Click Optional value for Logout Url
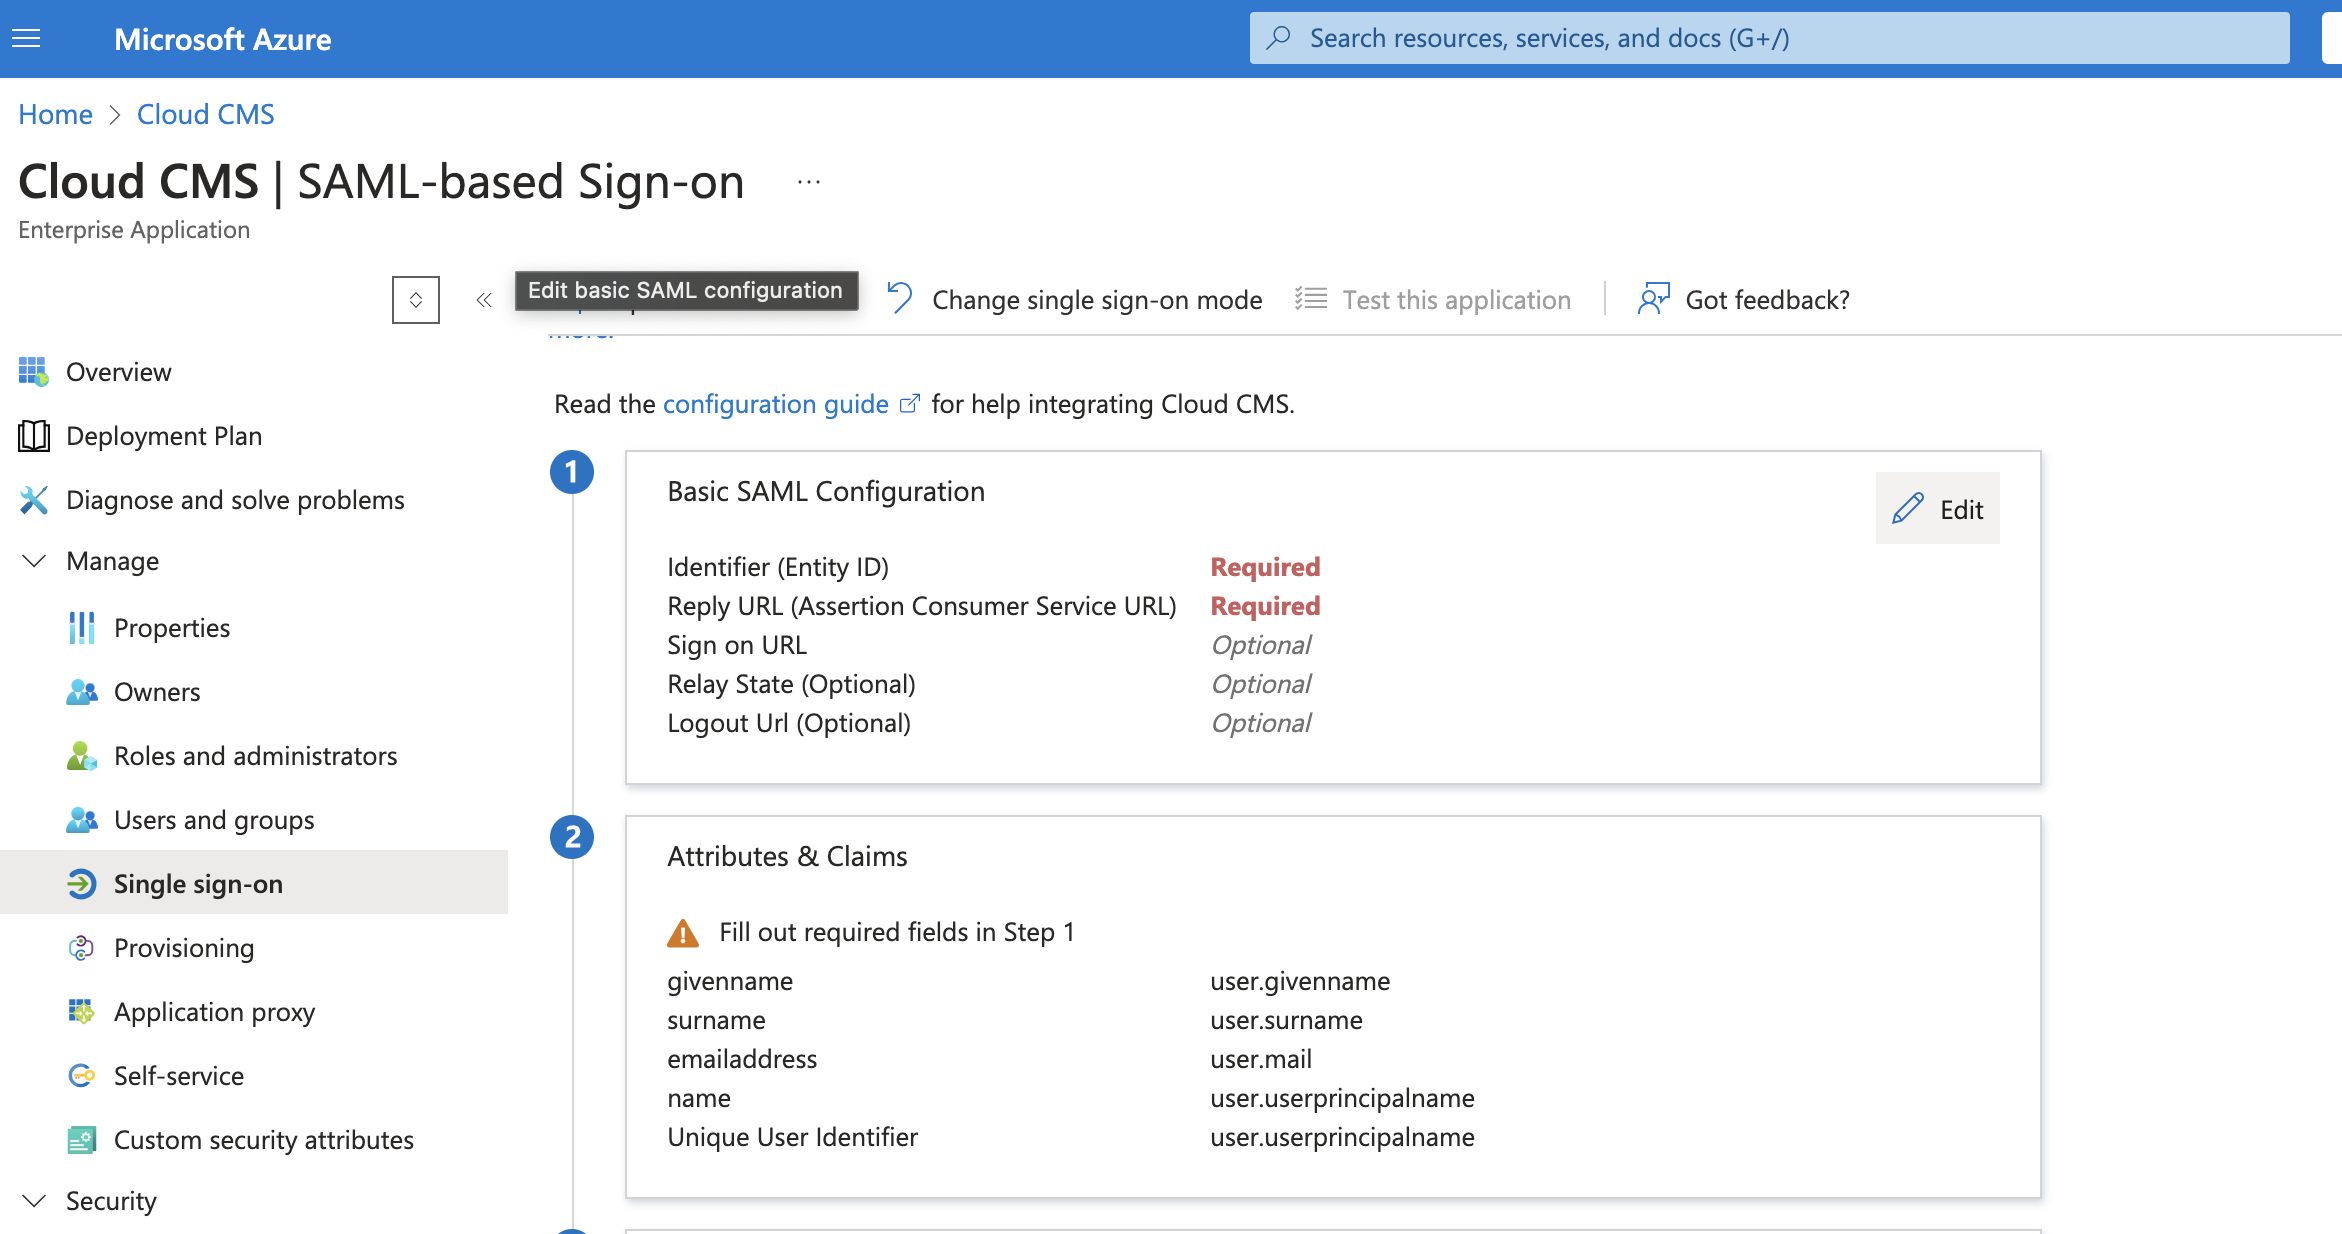This screenshot has width=2342, height=1234. (x=1261, y=723)
